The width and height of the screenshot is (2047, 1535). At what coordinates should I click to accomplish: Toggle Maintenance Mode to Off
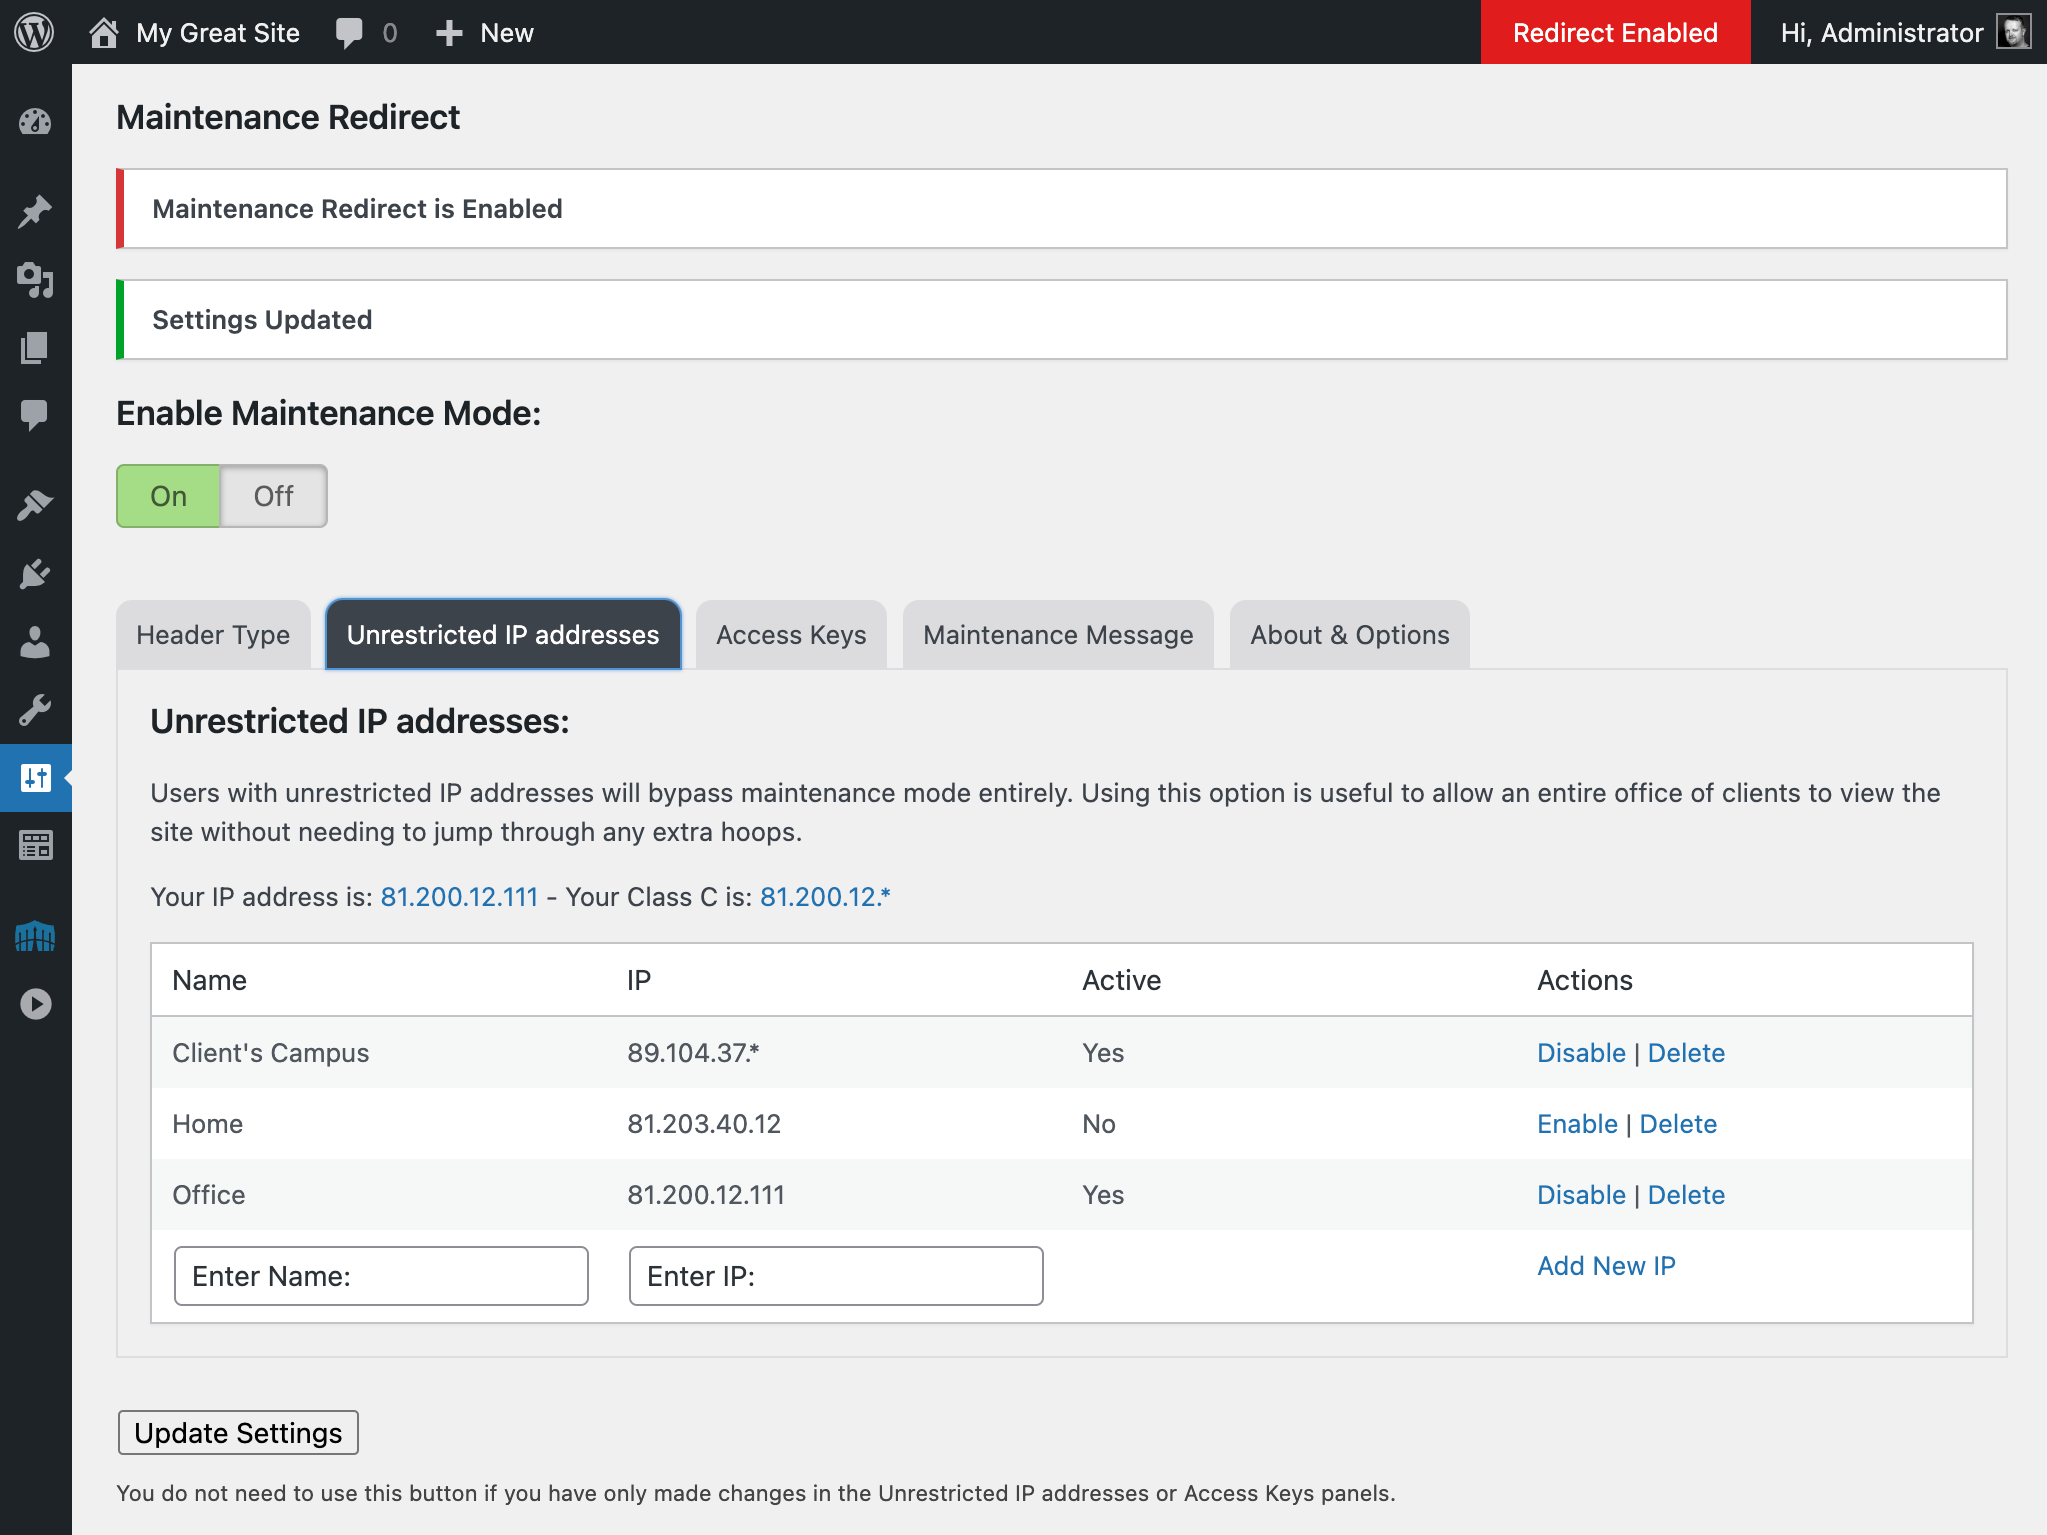(x=271, y=495)
